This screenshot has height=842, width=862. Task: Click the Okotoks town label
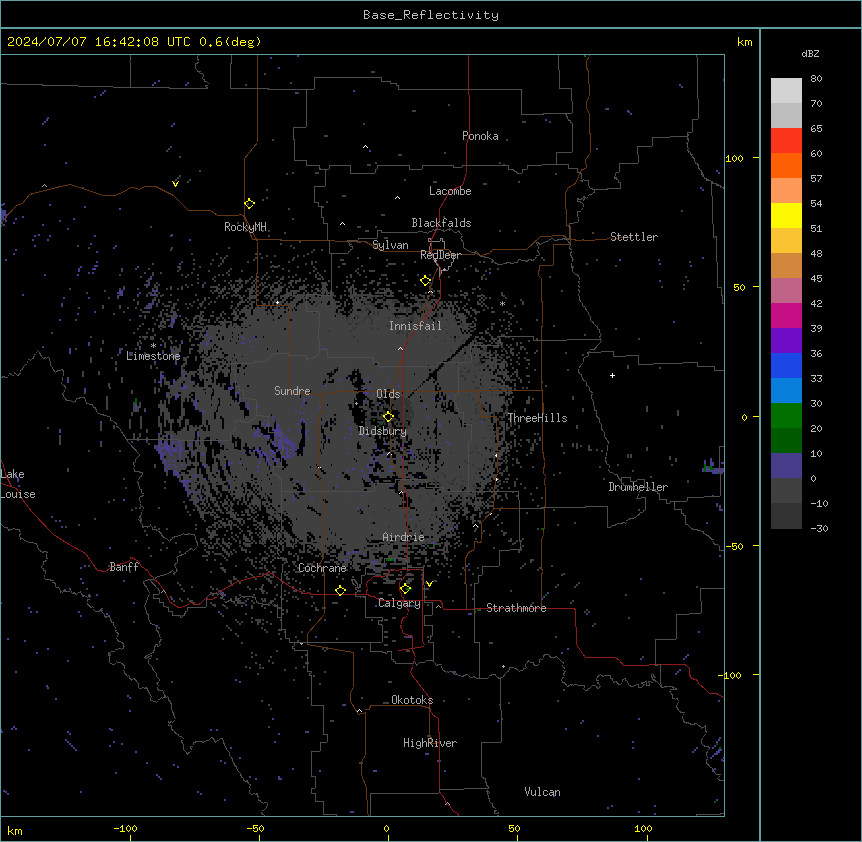(412, 700)
